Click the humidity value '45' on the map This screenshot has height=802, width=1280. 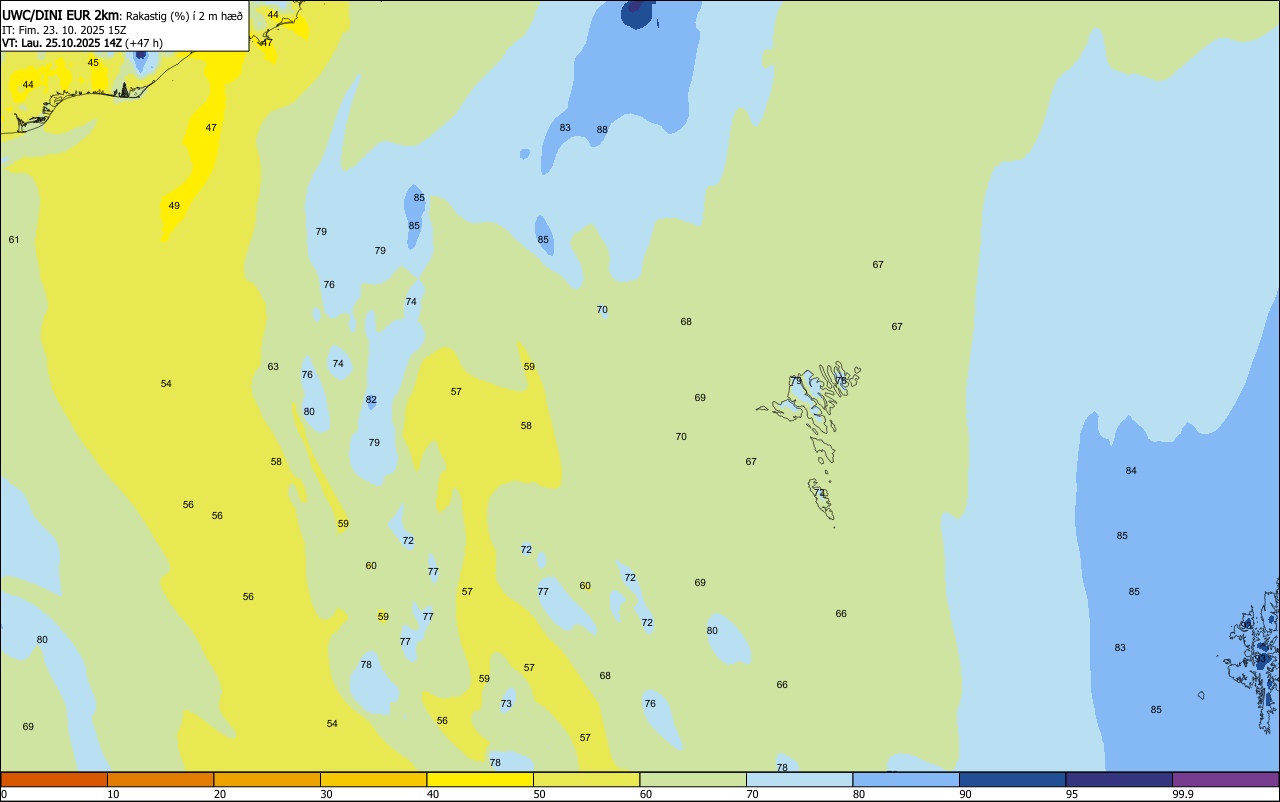(93, 63)
